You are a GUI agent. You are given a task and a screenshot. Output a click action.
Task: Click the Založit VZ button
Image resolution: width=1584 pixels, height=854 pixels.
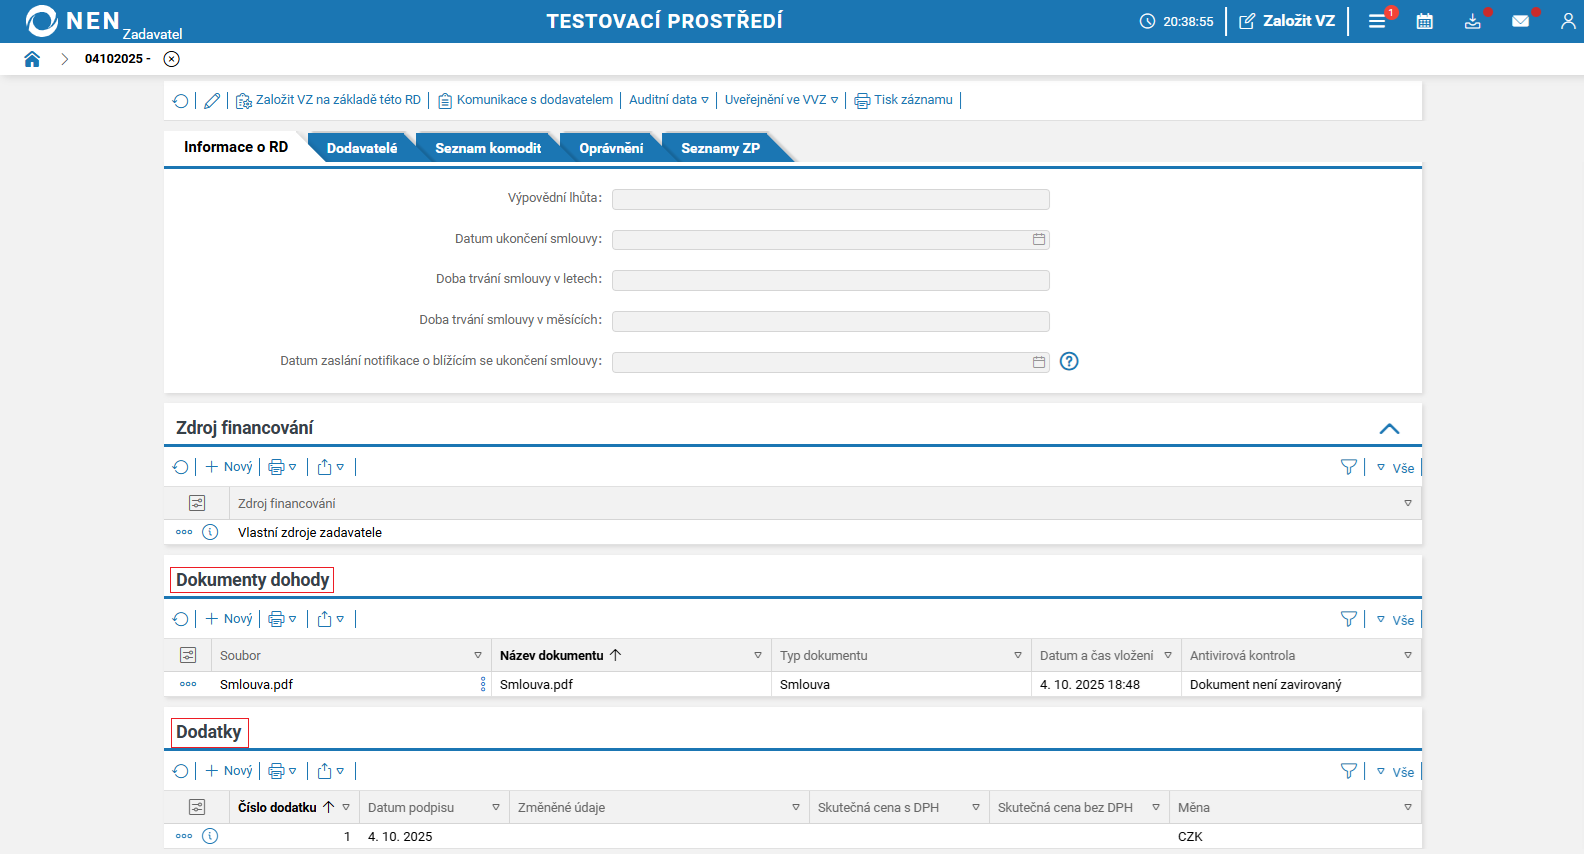coord(1287,21)
